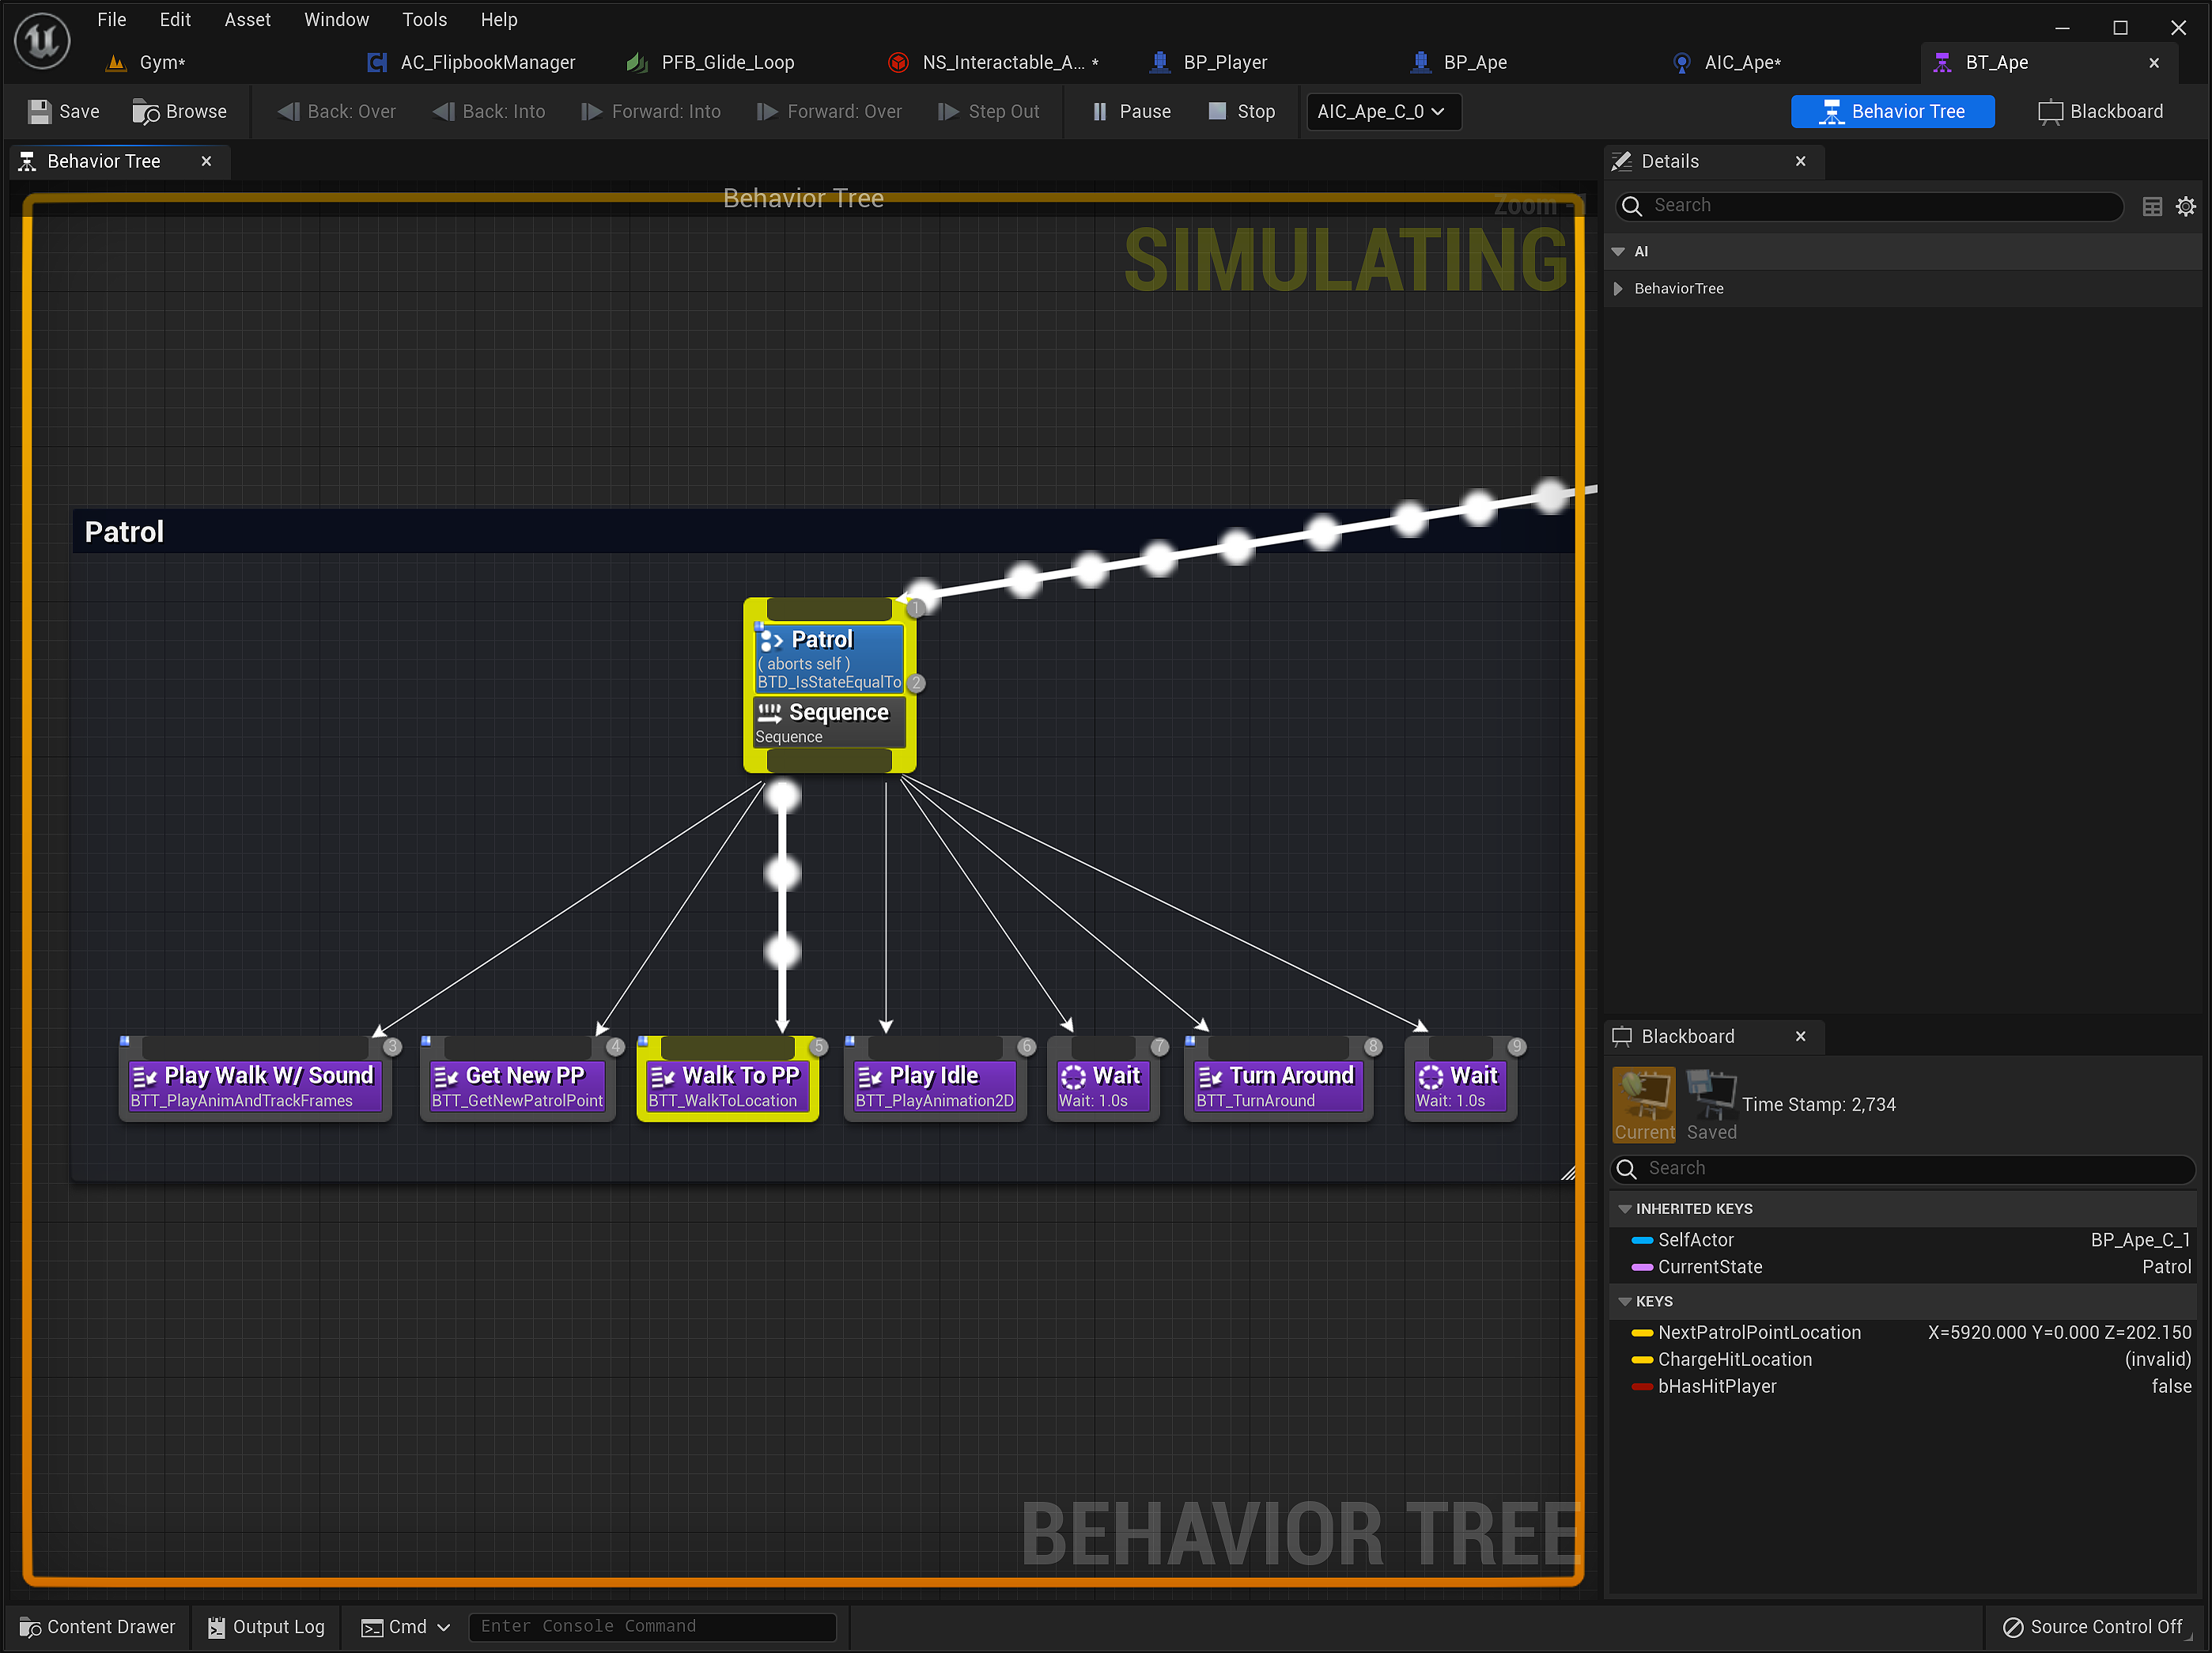Pause the behavior tree simulation
The height and width of the screenshot is (1653, 2212).
click(x=1131, y=111)
